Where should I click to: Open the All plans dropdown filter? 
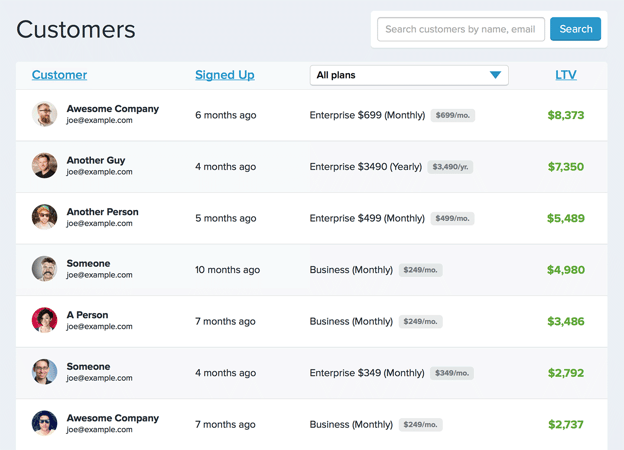coord(408,75)
